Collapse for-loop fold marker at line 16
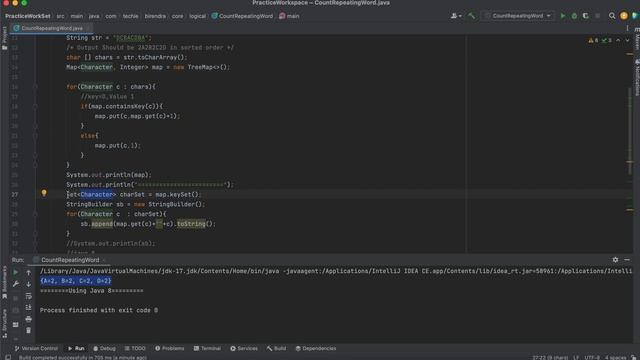The width and height of the screenshot is (640, 360). [x=35, y=87]
